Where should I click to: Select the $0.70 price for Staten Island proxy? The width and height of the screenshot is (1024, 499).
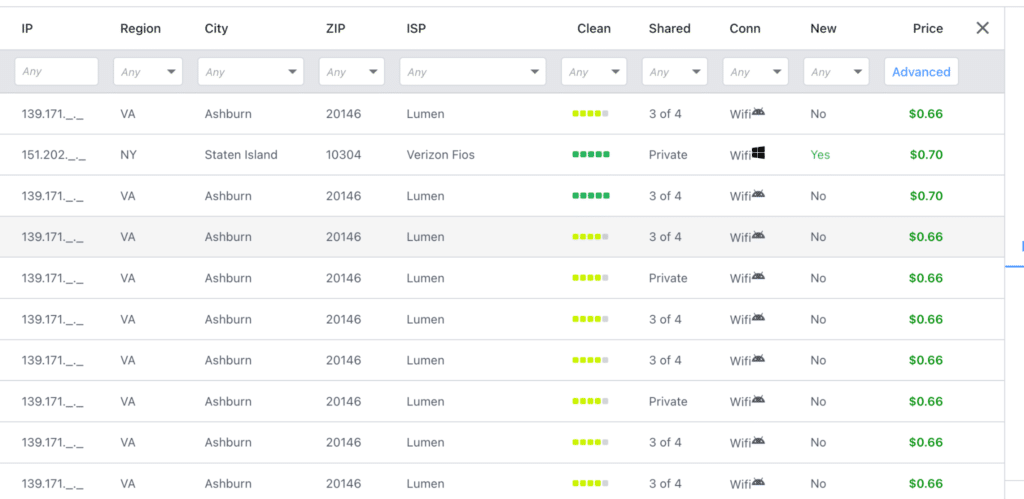tap(926, 155)
